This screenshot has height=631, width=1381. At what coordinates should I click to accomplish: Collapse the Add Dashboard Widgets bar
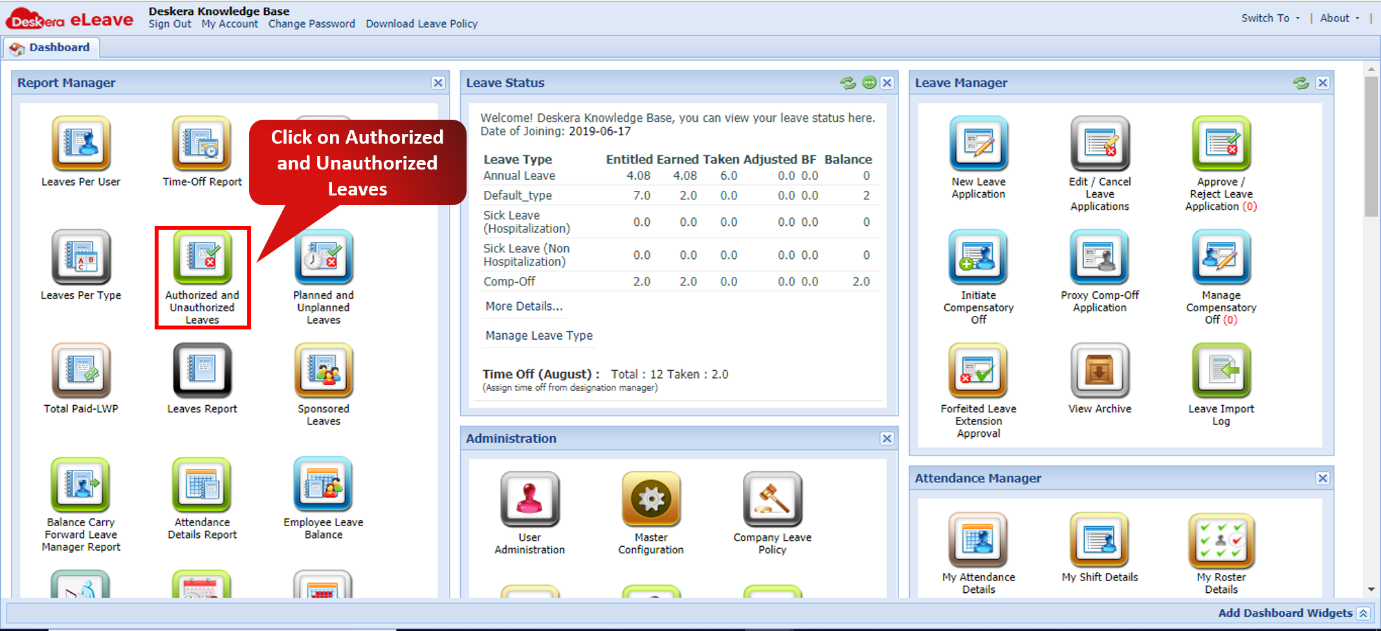[x=1363, y=613]
